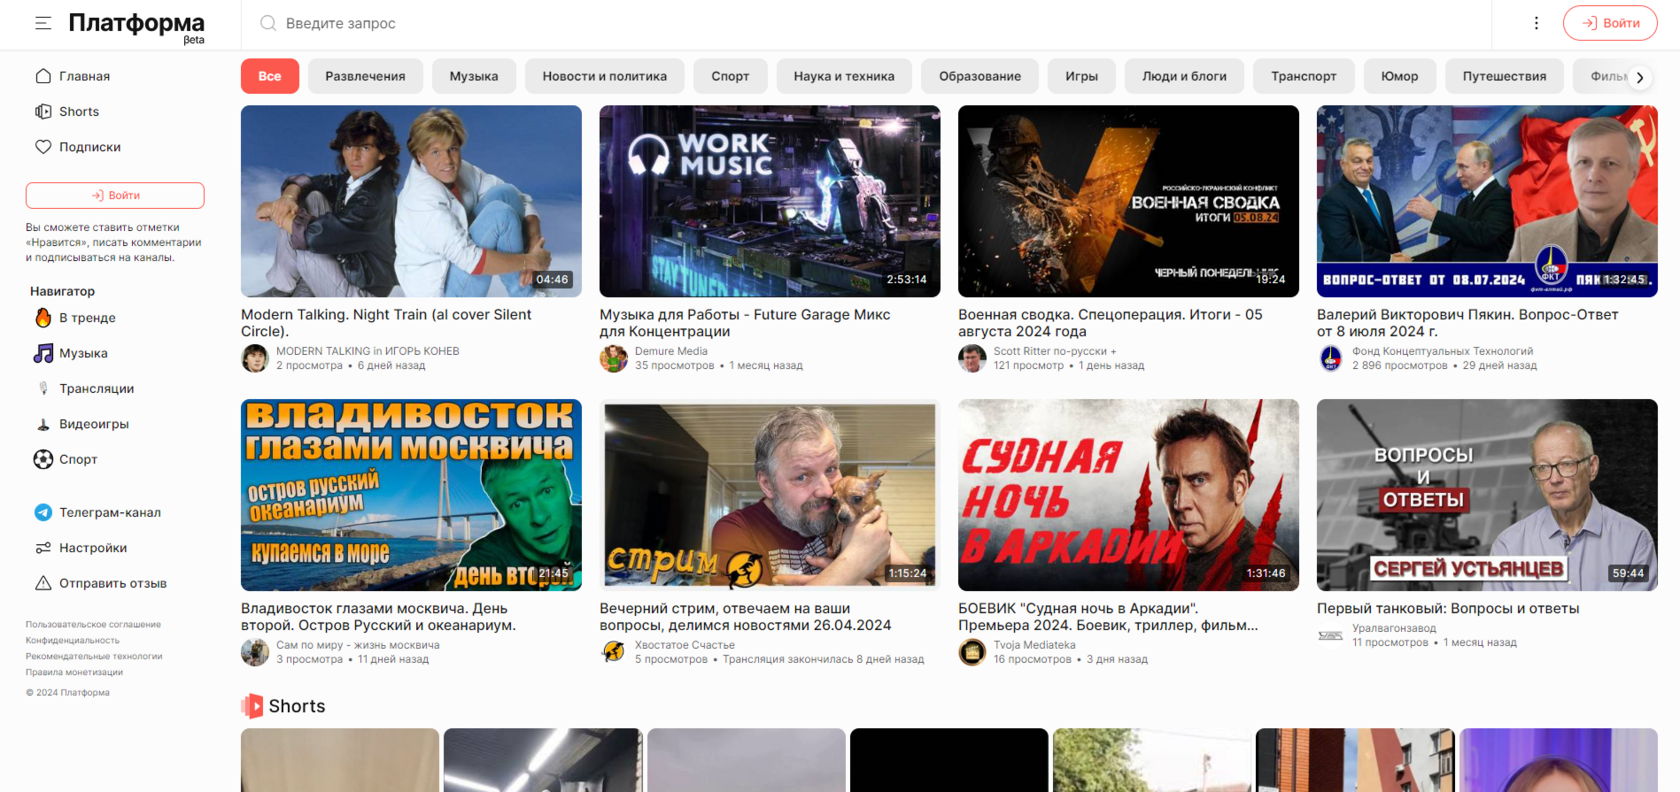Image resolution: width=1680 pixels, height=792 pixels.
Task: Select the Новости и политика chip
Action: (604, 76)
